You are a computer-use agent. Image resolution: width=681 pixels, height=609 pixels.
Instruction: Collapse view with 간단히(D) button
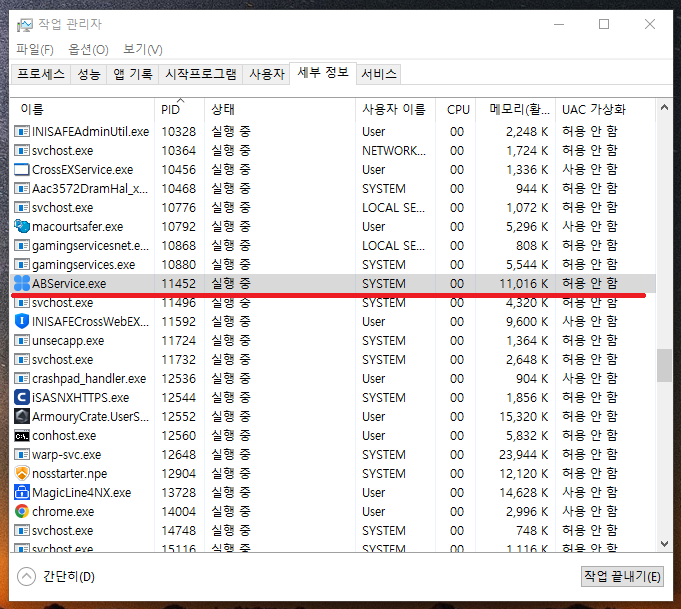tap(56, 576)
